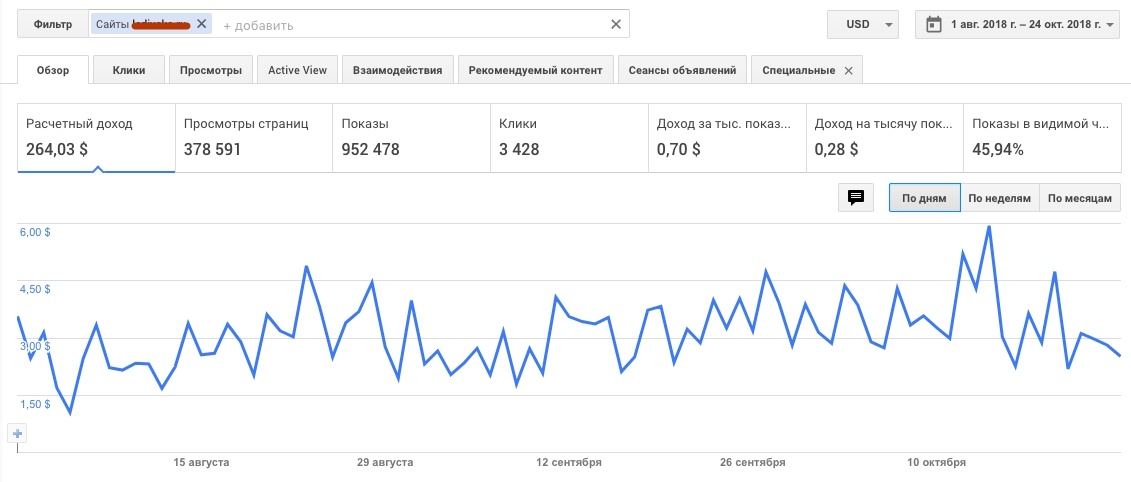Open the Клики tab
The width and height of the screenshot is (1131, 482).
(129, 70)
